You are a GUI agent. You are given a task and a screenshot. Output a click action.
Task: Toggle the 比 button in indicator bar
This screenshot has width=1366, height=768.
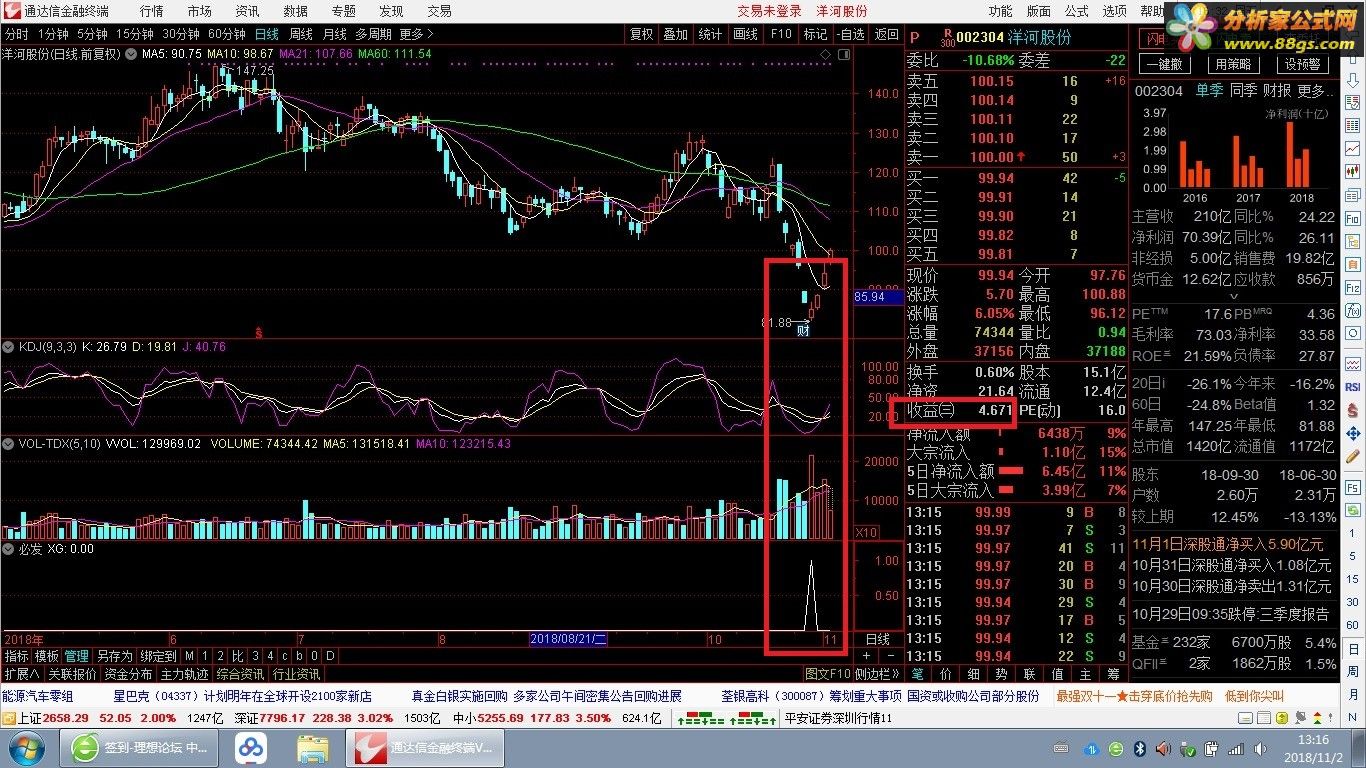237,656
